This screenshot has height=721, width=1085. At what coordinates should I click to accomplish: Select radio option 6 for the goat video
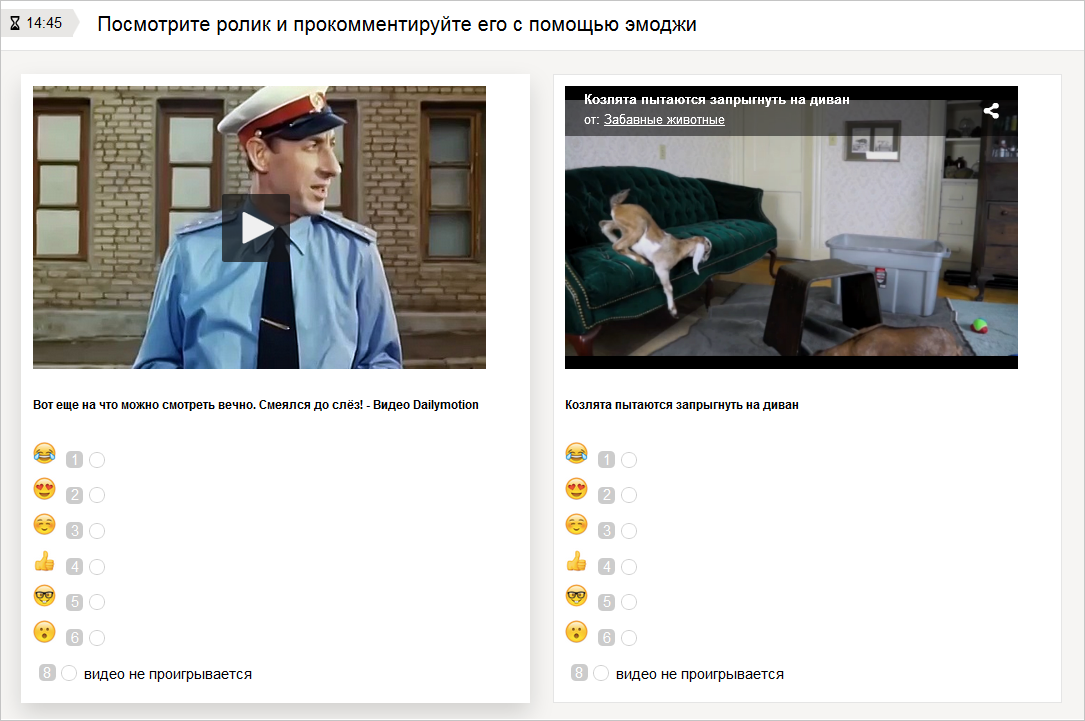pos(629,638)
